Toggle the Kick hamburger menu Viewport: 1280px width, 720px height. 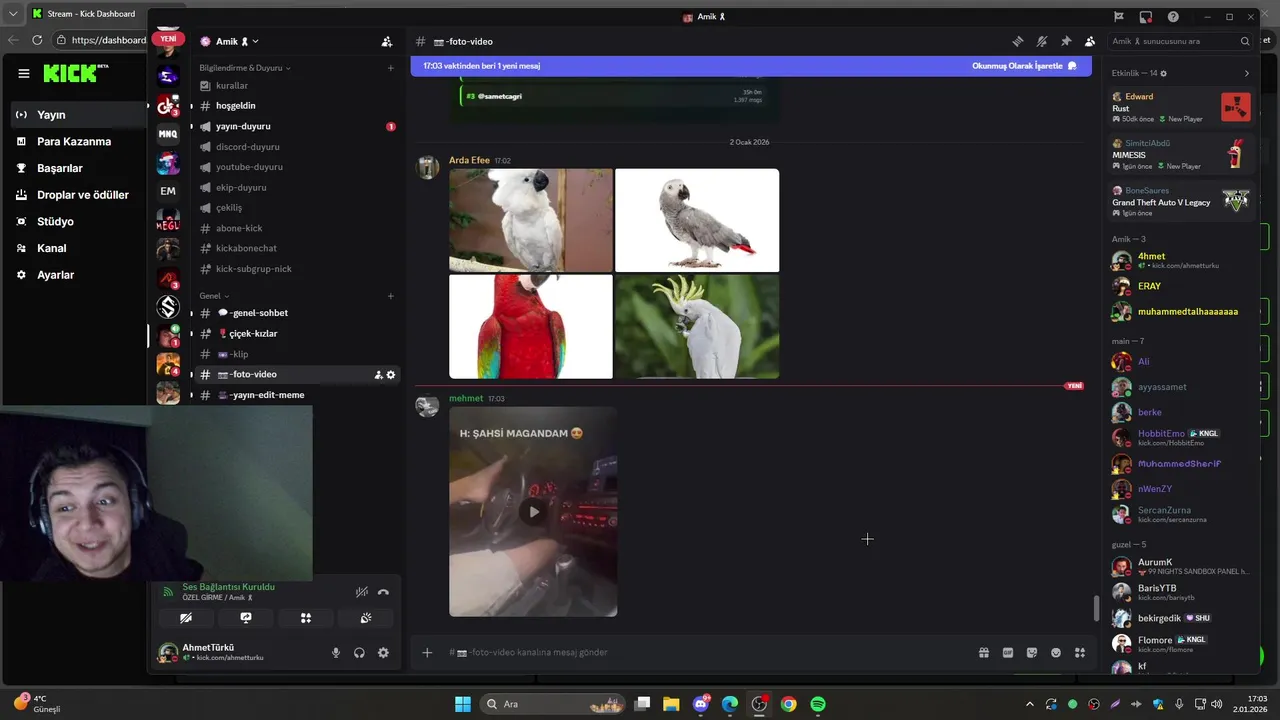(x=24, y=73)
